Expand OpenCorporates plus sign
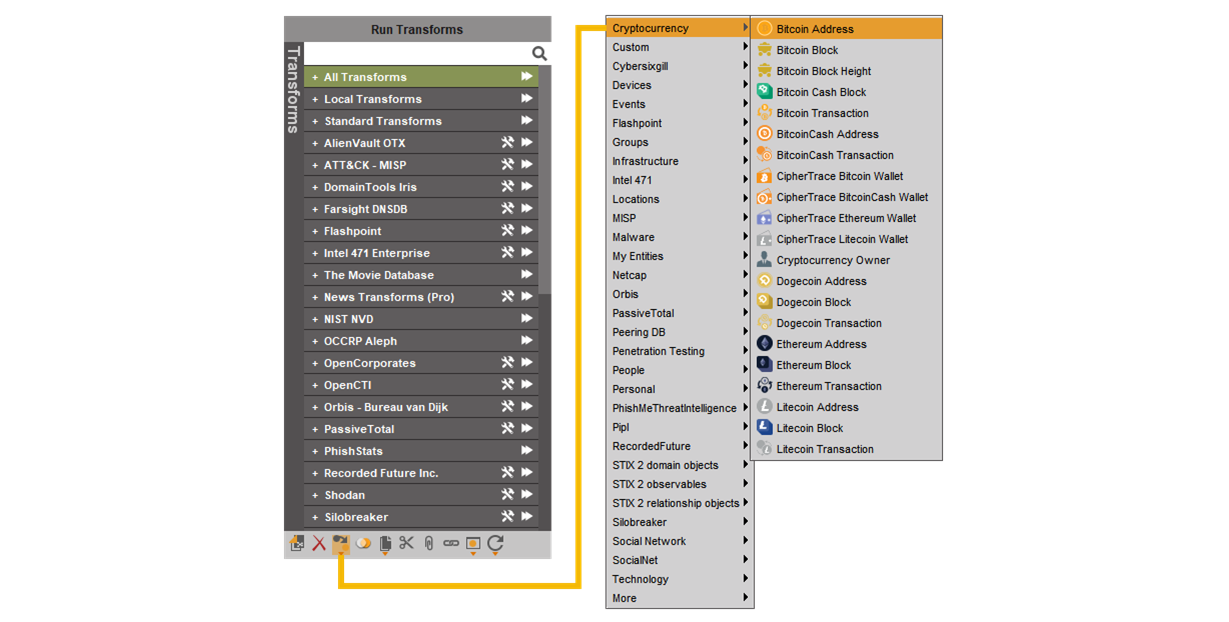Viewport: 1229px width, 622px height. pyautogui.click(x=315, y=363)
